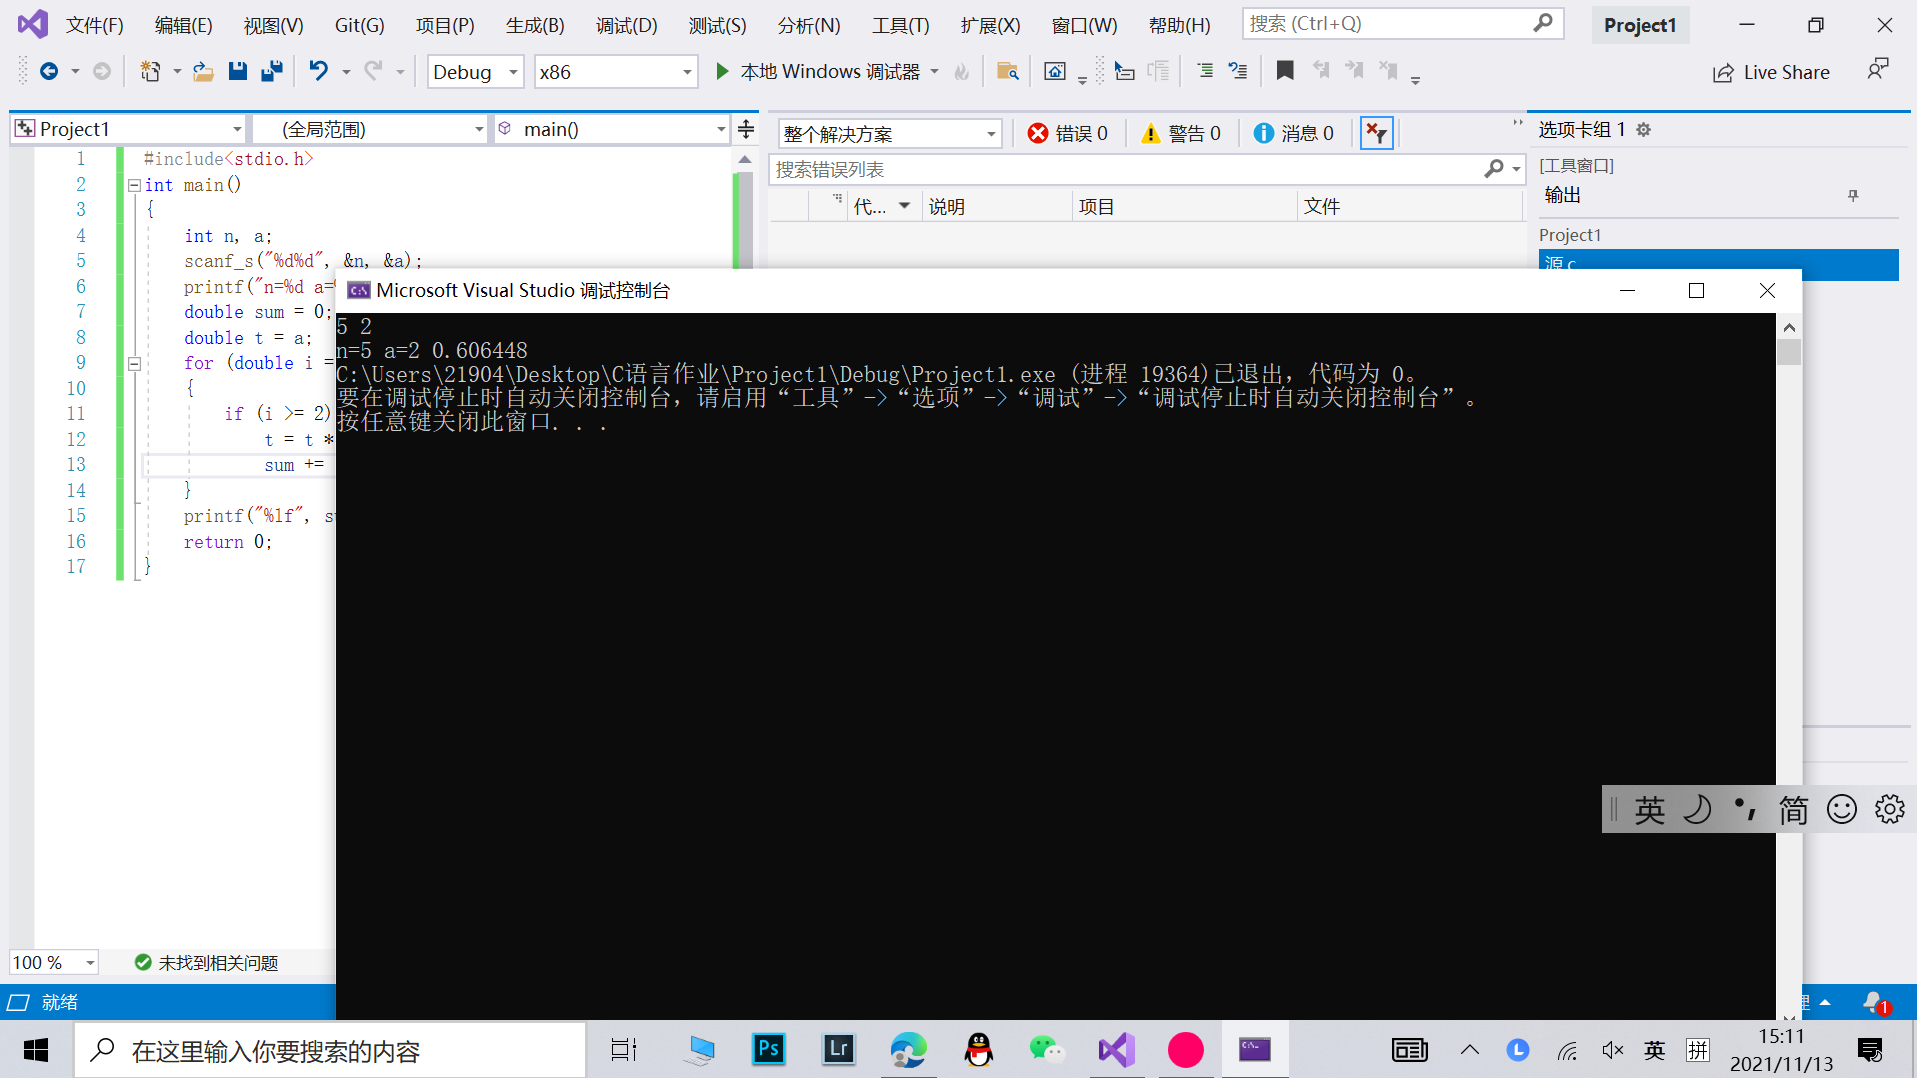
Task: Open the 100 % zoom dropdown
Action: (x=54, y=962)
